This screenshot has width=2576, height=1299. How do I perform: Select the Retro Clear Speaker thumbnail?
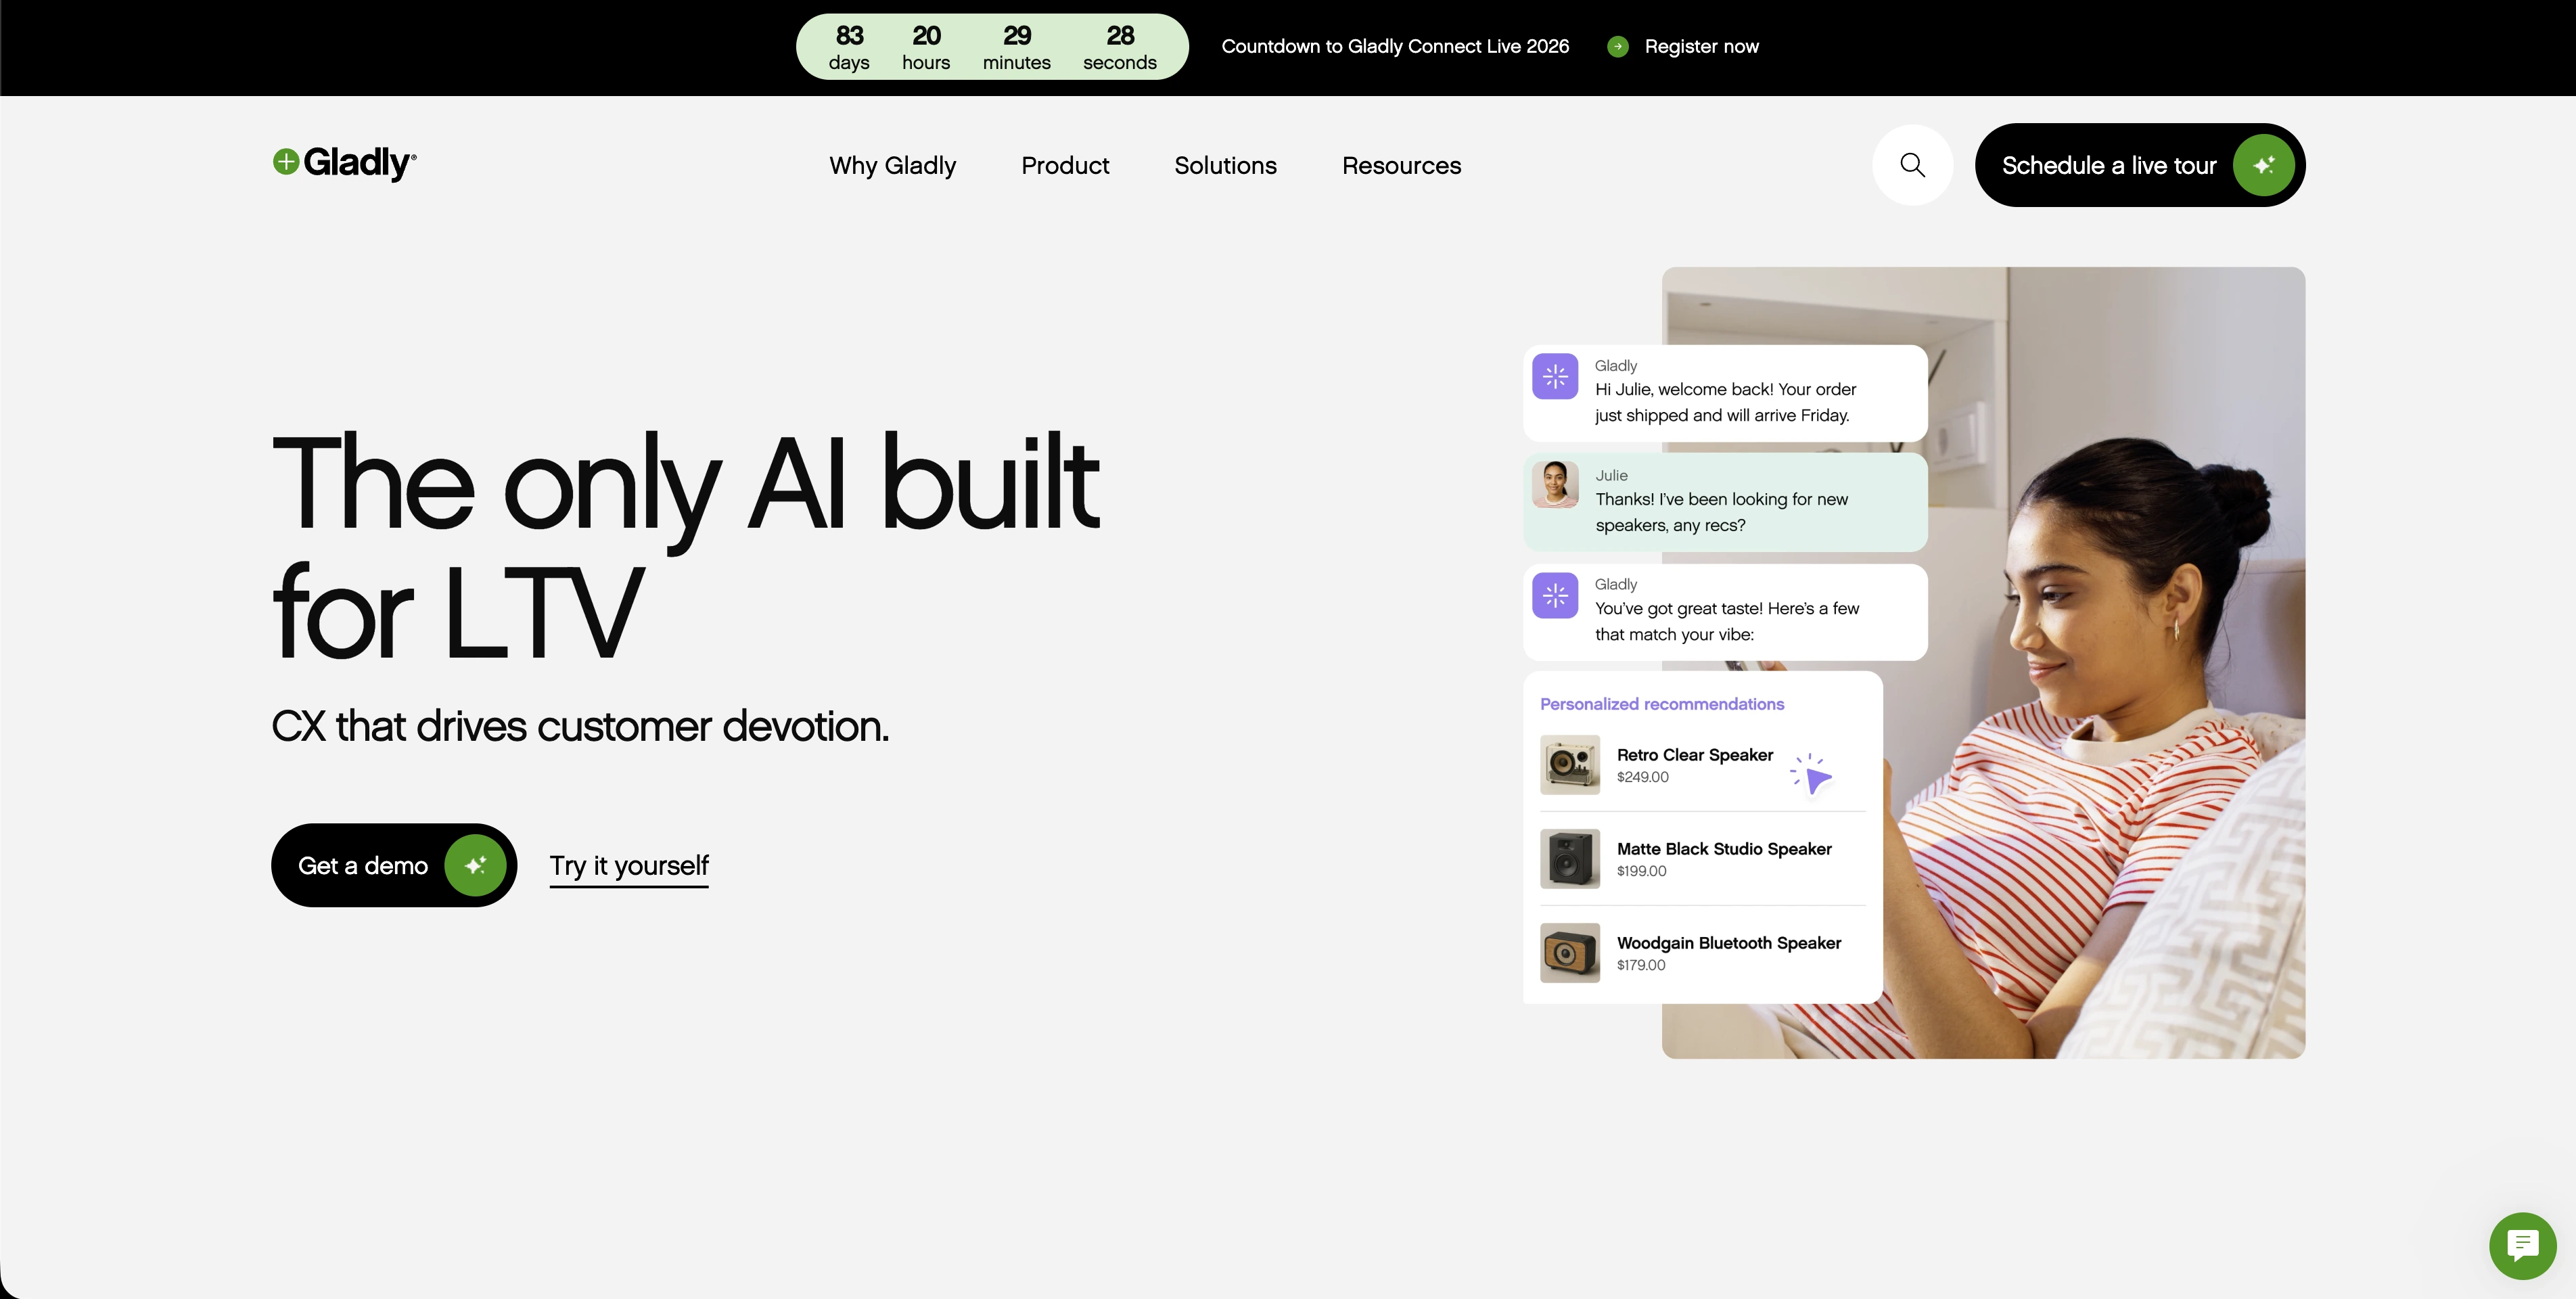(x=1569, y=765)
